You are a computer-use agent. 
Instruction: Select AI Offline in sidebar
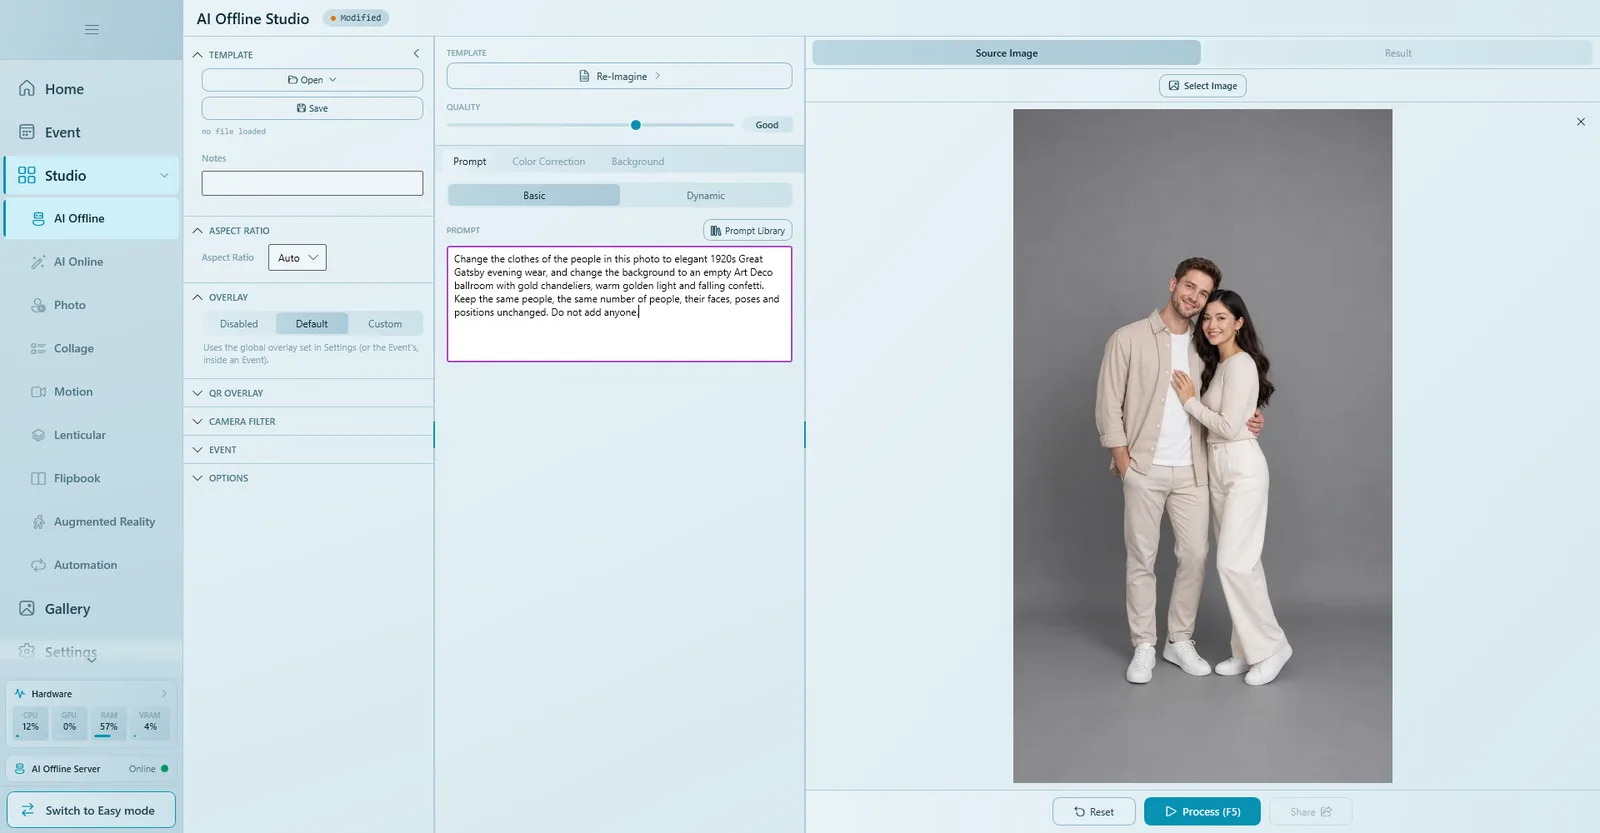click(91, 218)
